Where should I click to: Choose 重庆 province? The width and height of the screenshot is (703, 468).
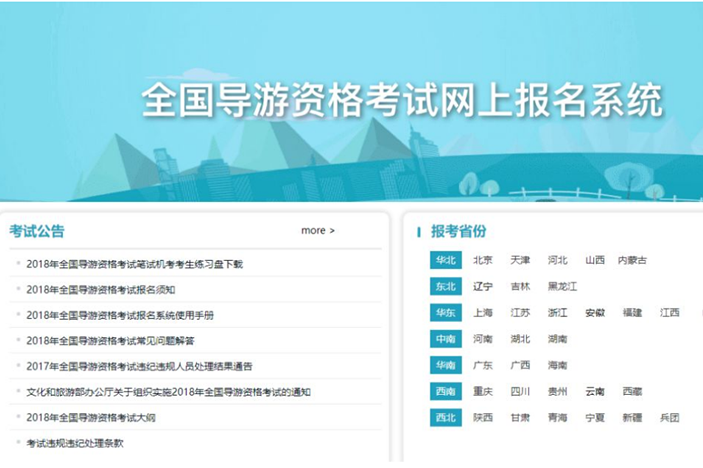tap(483, 391)
